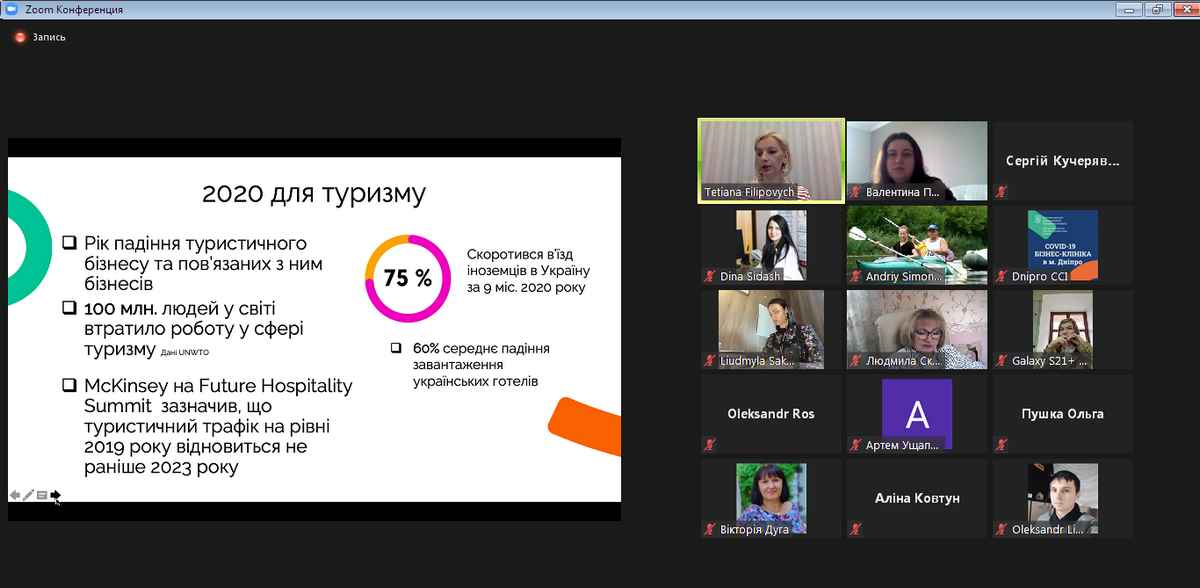This screenshot has width=1200, height=588.
Task: Click muted mic icon on Dina Sidash tile
Action: click(x=710, y=277)
